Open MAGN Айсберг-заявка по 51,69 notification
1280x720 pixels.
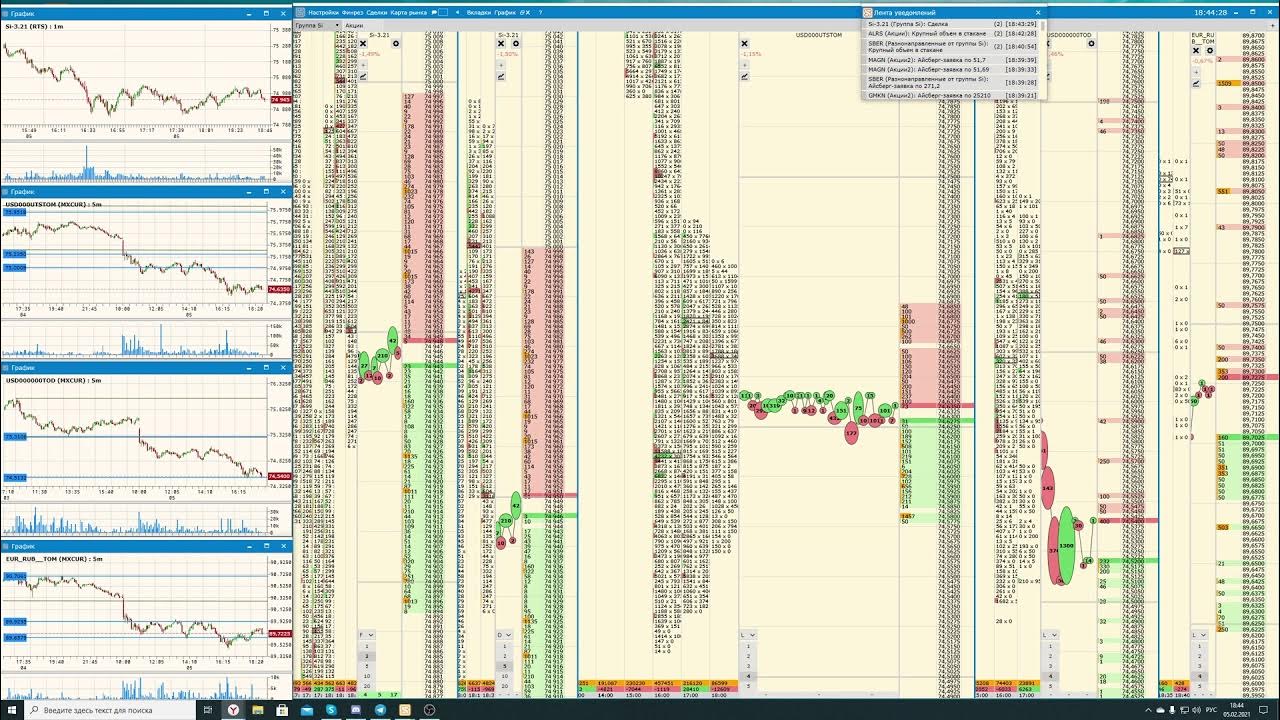pyautogui.click(x=952, y=70)
